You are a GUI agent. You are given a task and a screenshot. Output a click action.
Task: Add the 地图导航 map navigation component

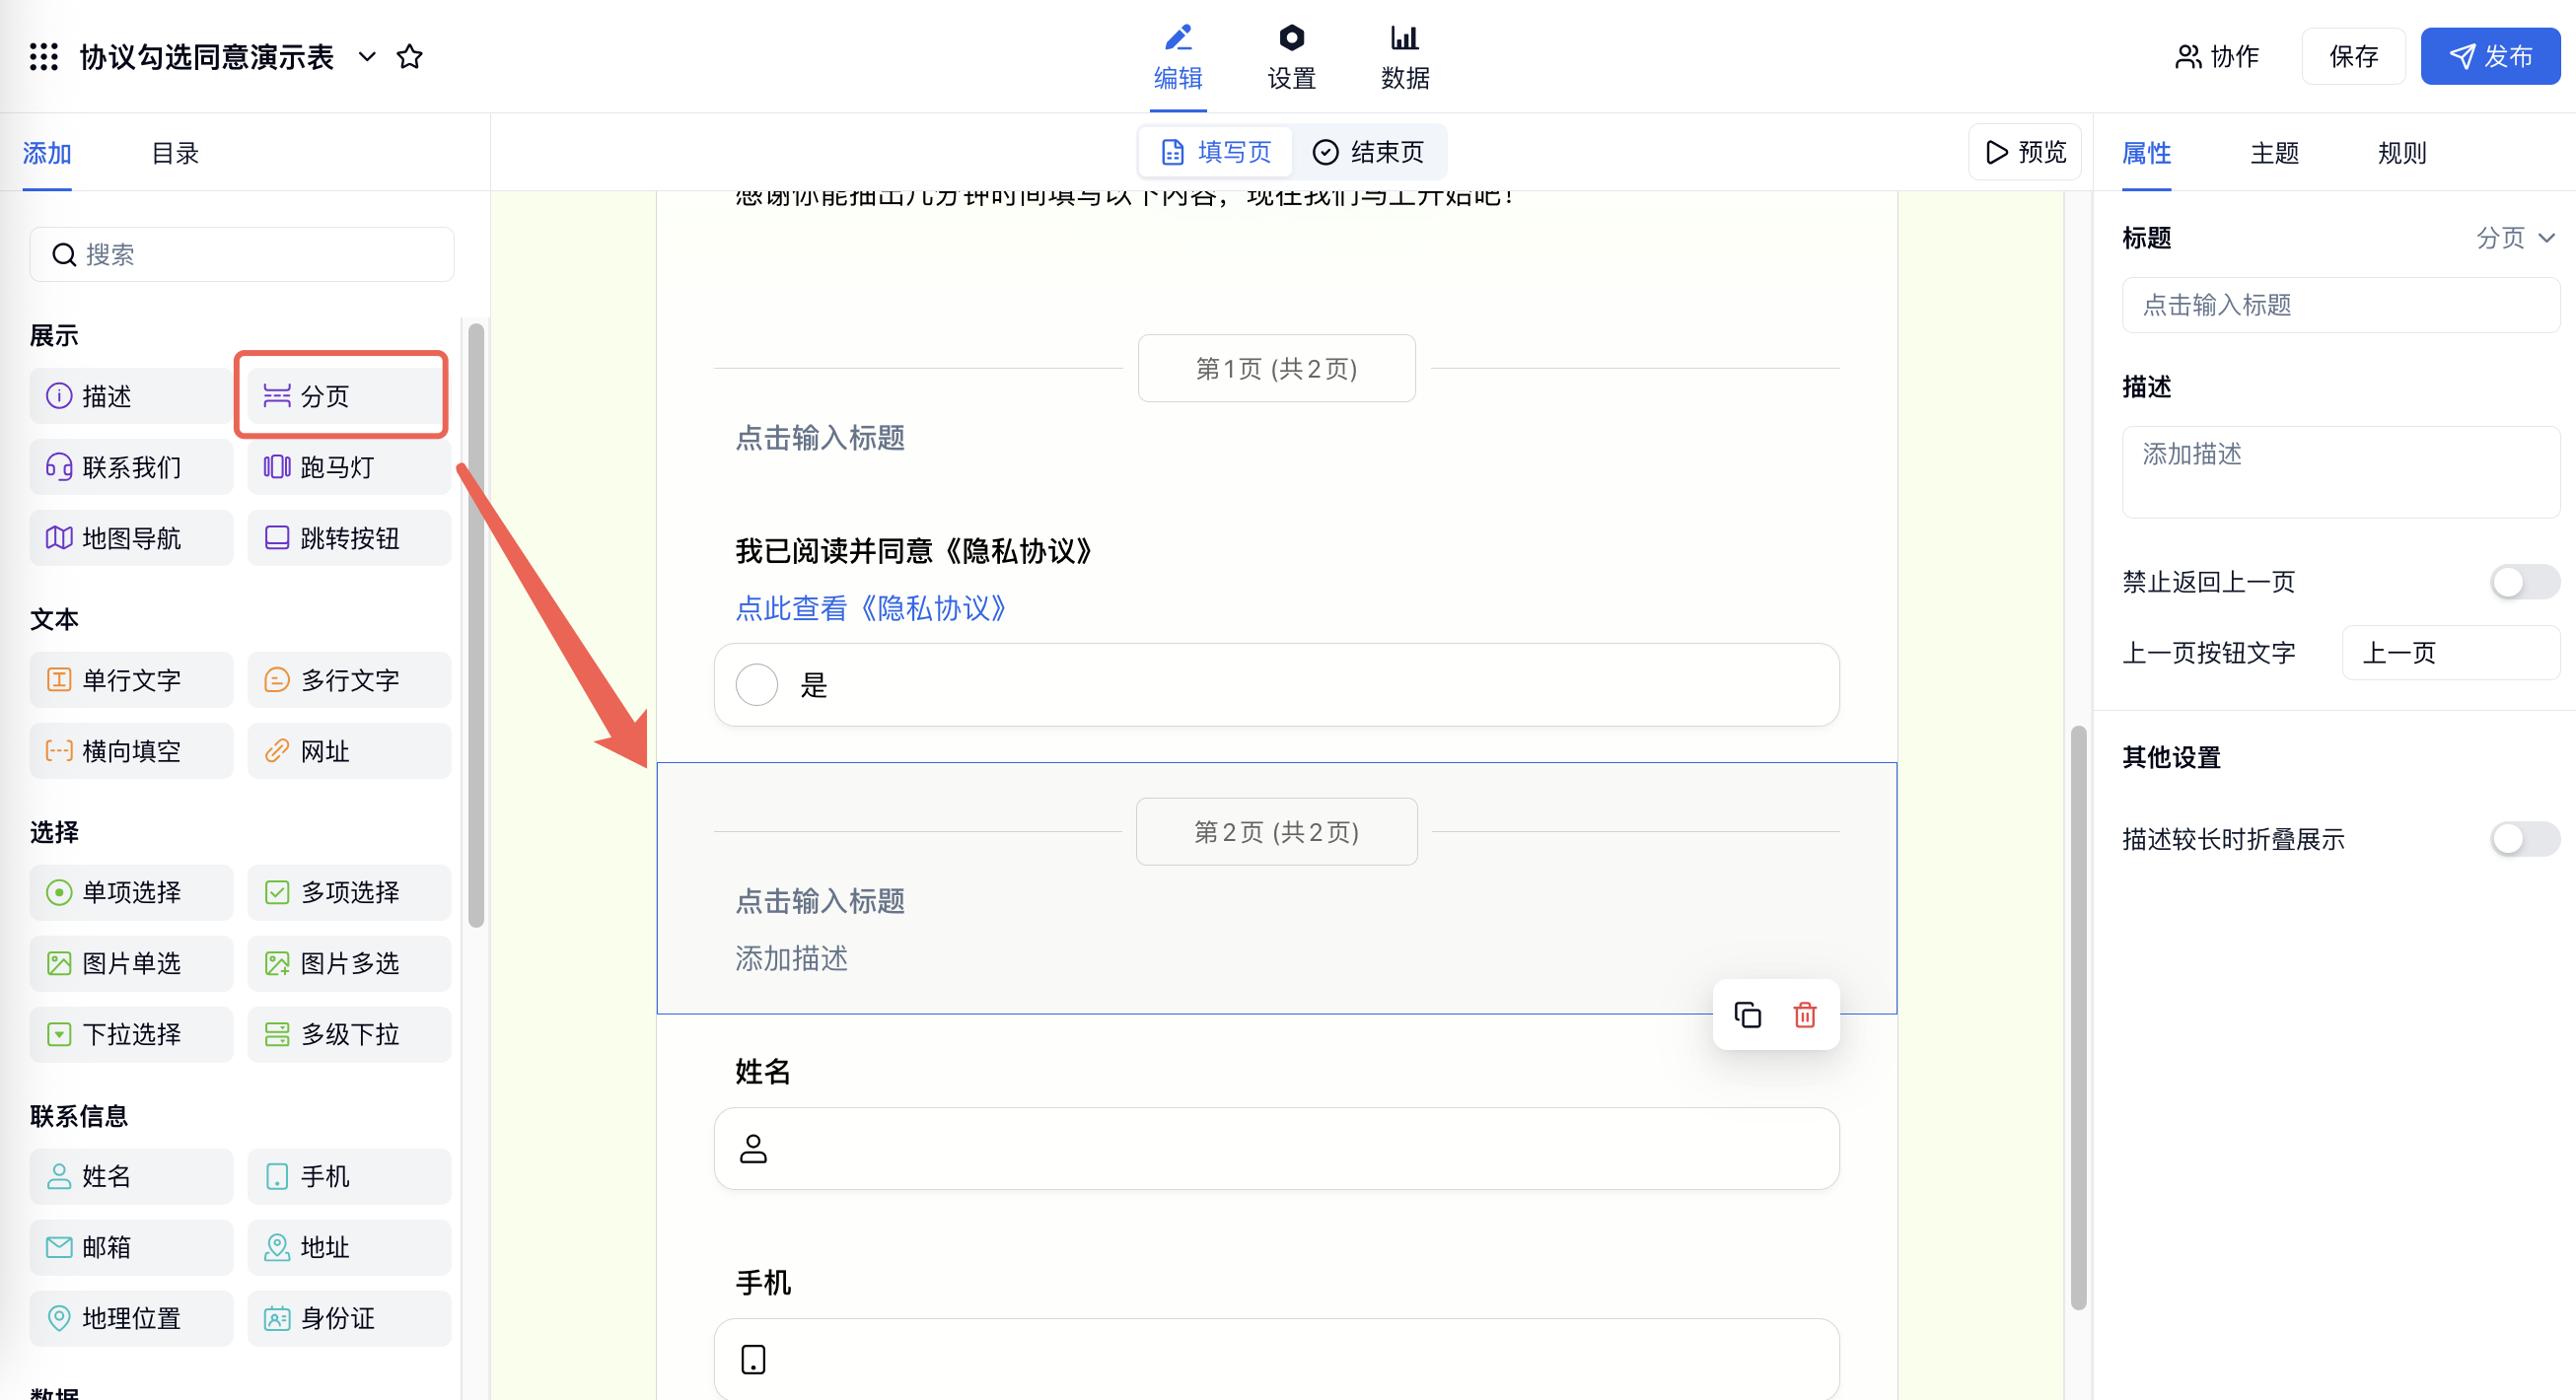click(131, 538)
